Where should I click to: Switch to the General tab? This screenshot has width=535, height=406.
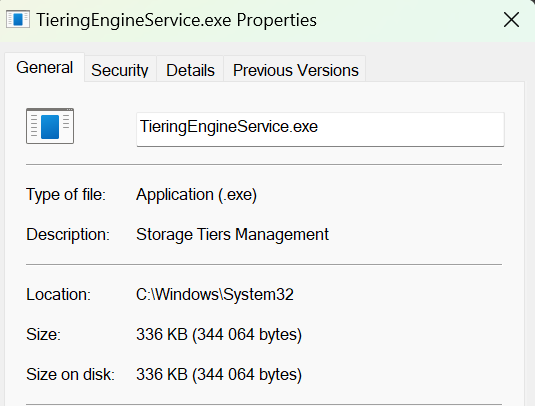coord(44,67)
